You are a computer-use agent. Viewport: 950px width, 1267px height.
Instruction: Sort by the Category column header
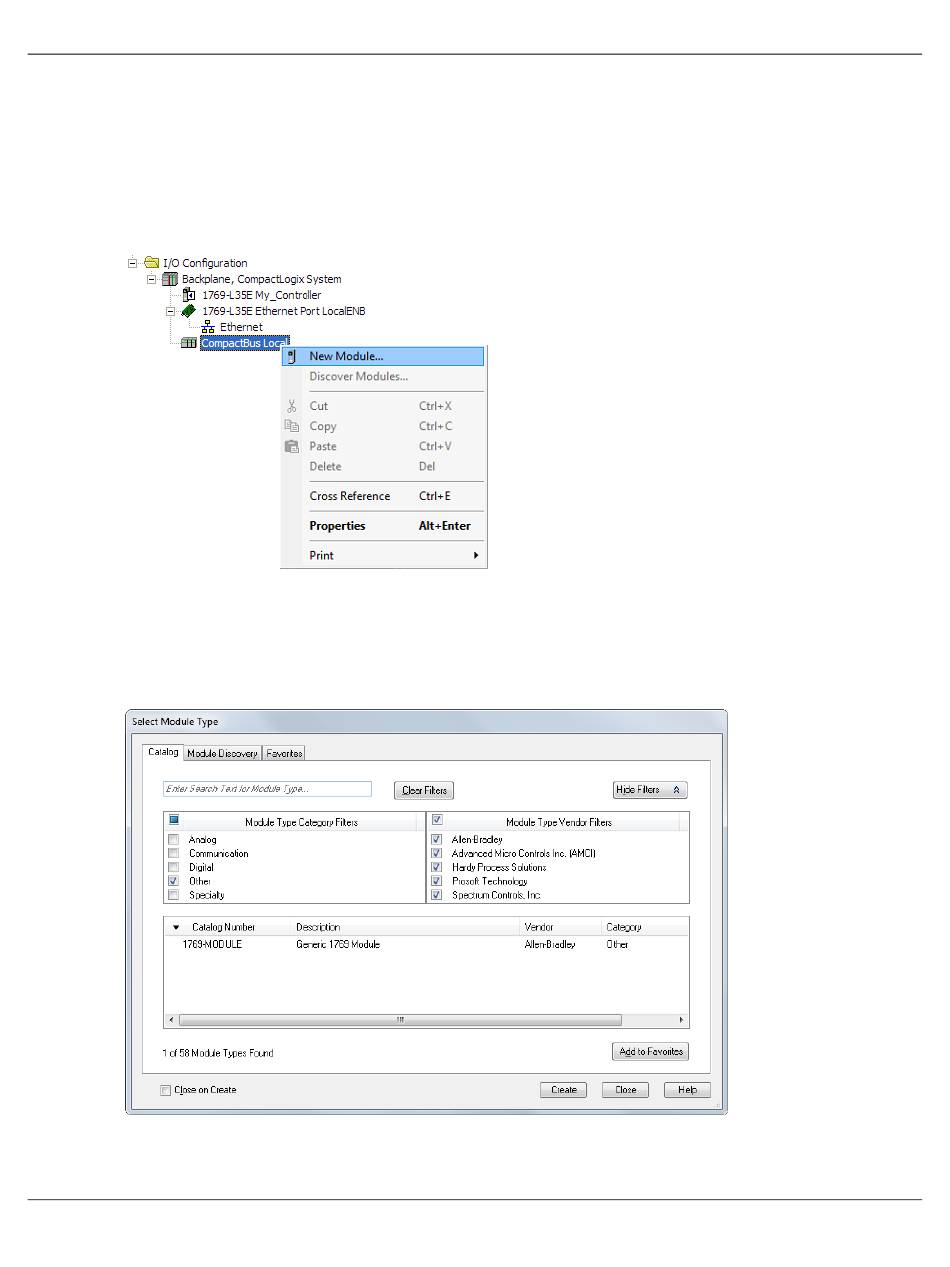click(645, 928)
